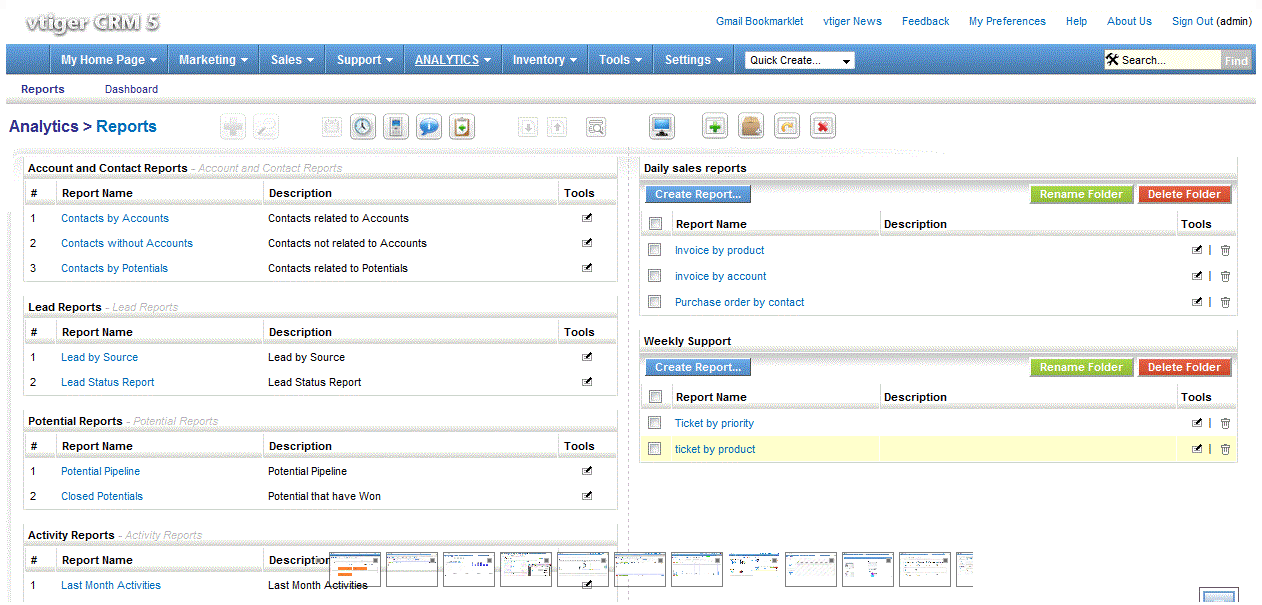Screen dimensions: 1262x605
Task: Open the Quick Create dropdown
Action: pos(800,60)
